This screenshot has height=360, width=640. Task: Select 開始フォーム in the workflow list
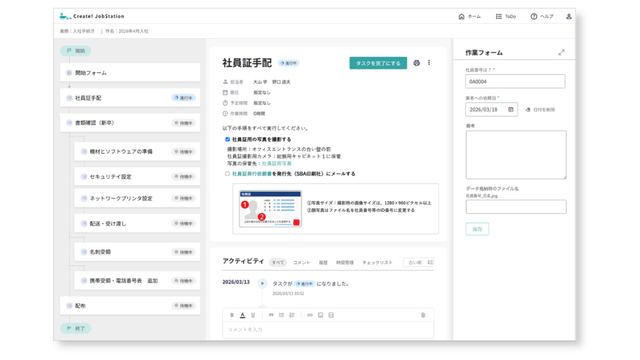(130, 73)
